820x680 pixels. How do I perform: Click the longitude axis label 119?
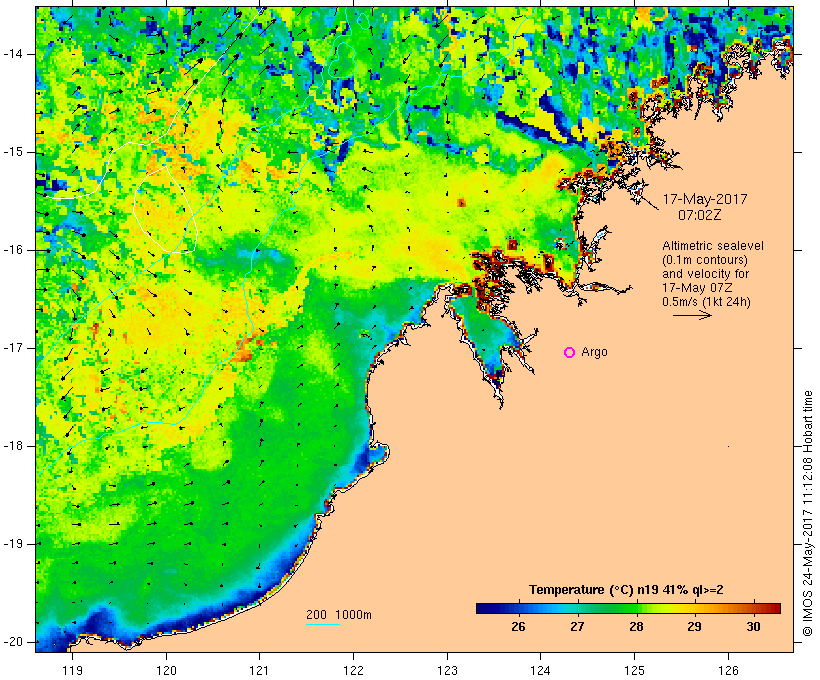pyautogui.click(x=72, y=670)
